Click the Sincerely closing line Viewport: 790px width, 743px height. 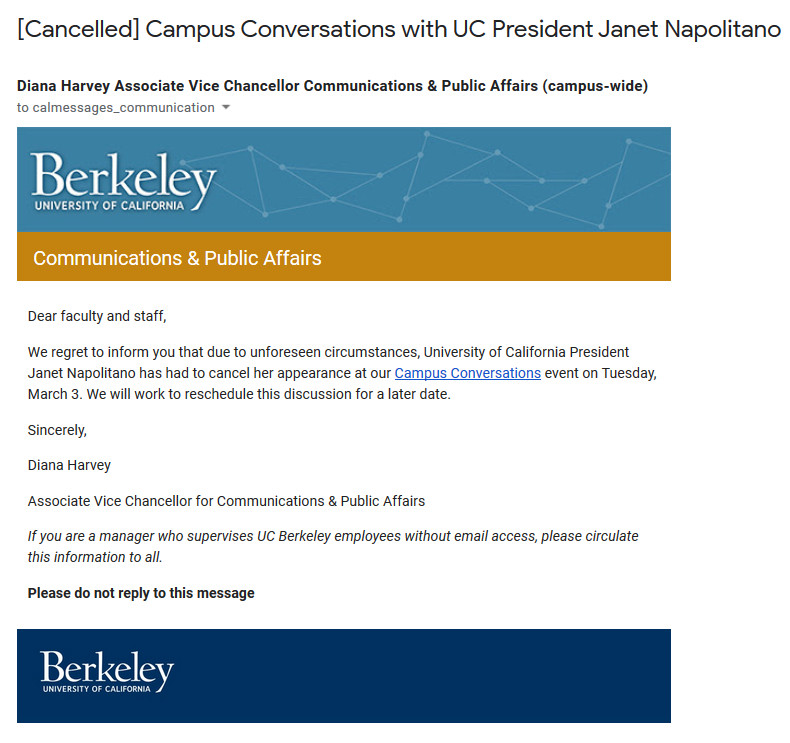tap(57, 430)
